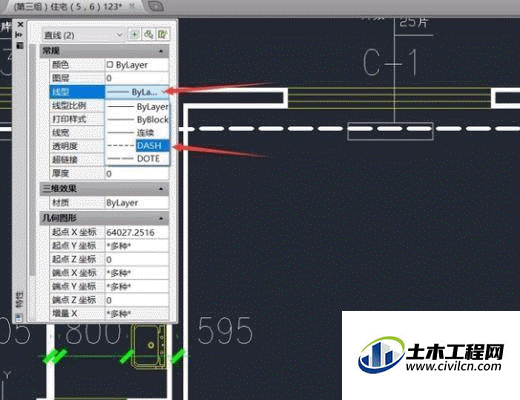Image resolution: width=520 pixels, height=400 pixels.
Task: Choose DOTE linetype option
Action: (x=138, y=159)
